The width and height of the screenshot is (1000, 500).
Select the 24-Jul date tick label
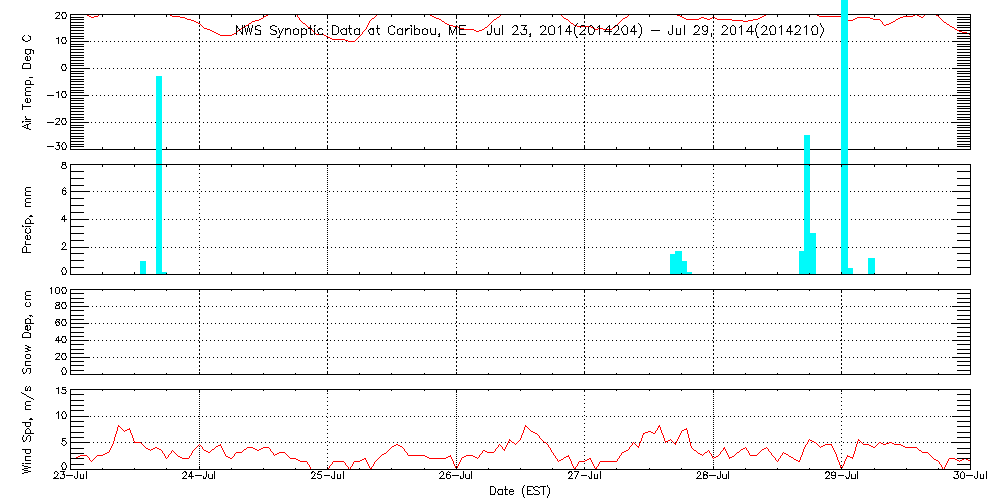pyautogui.click(x=200, y=477)
